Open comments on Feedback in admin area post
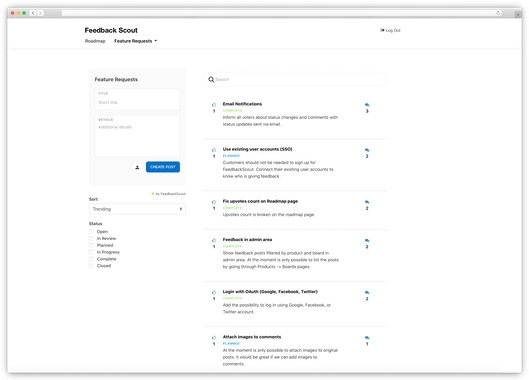 pyautogui.click(x=367, y=240)
